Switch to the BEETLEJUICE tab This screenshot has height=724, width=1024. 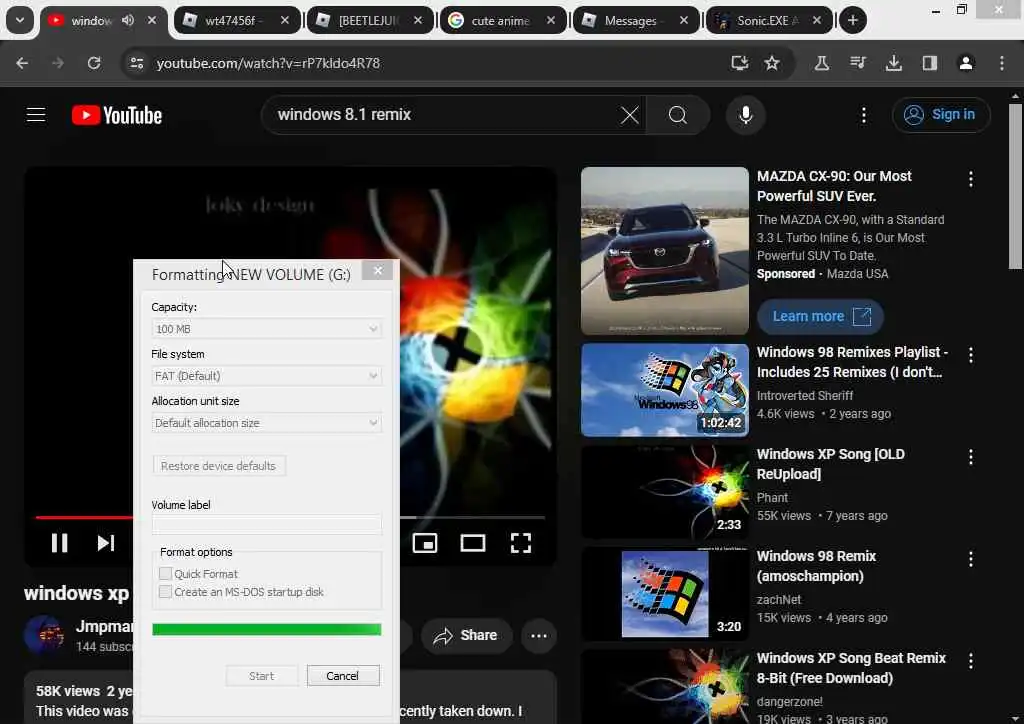point(370,20)
